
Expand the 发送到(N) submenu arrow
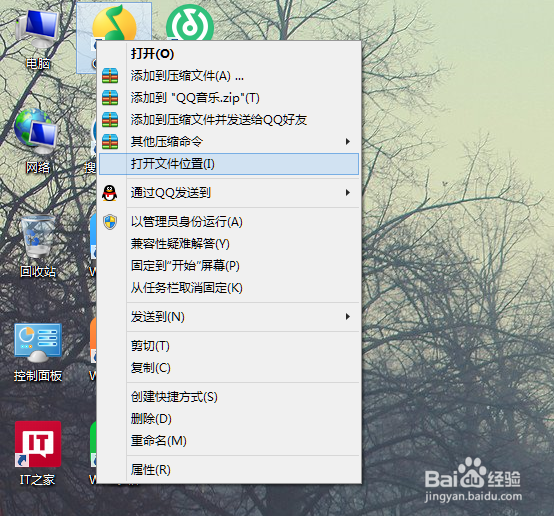click(x=348, y=317)
